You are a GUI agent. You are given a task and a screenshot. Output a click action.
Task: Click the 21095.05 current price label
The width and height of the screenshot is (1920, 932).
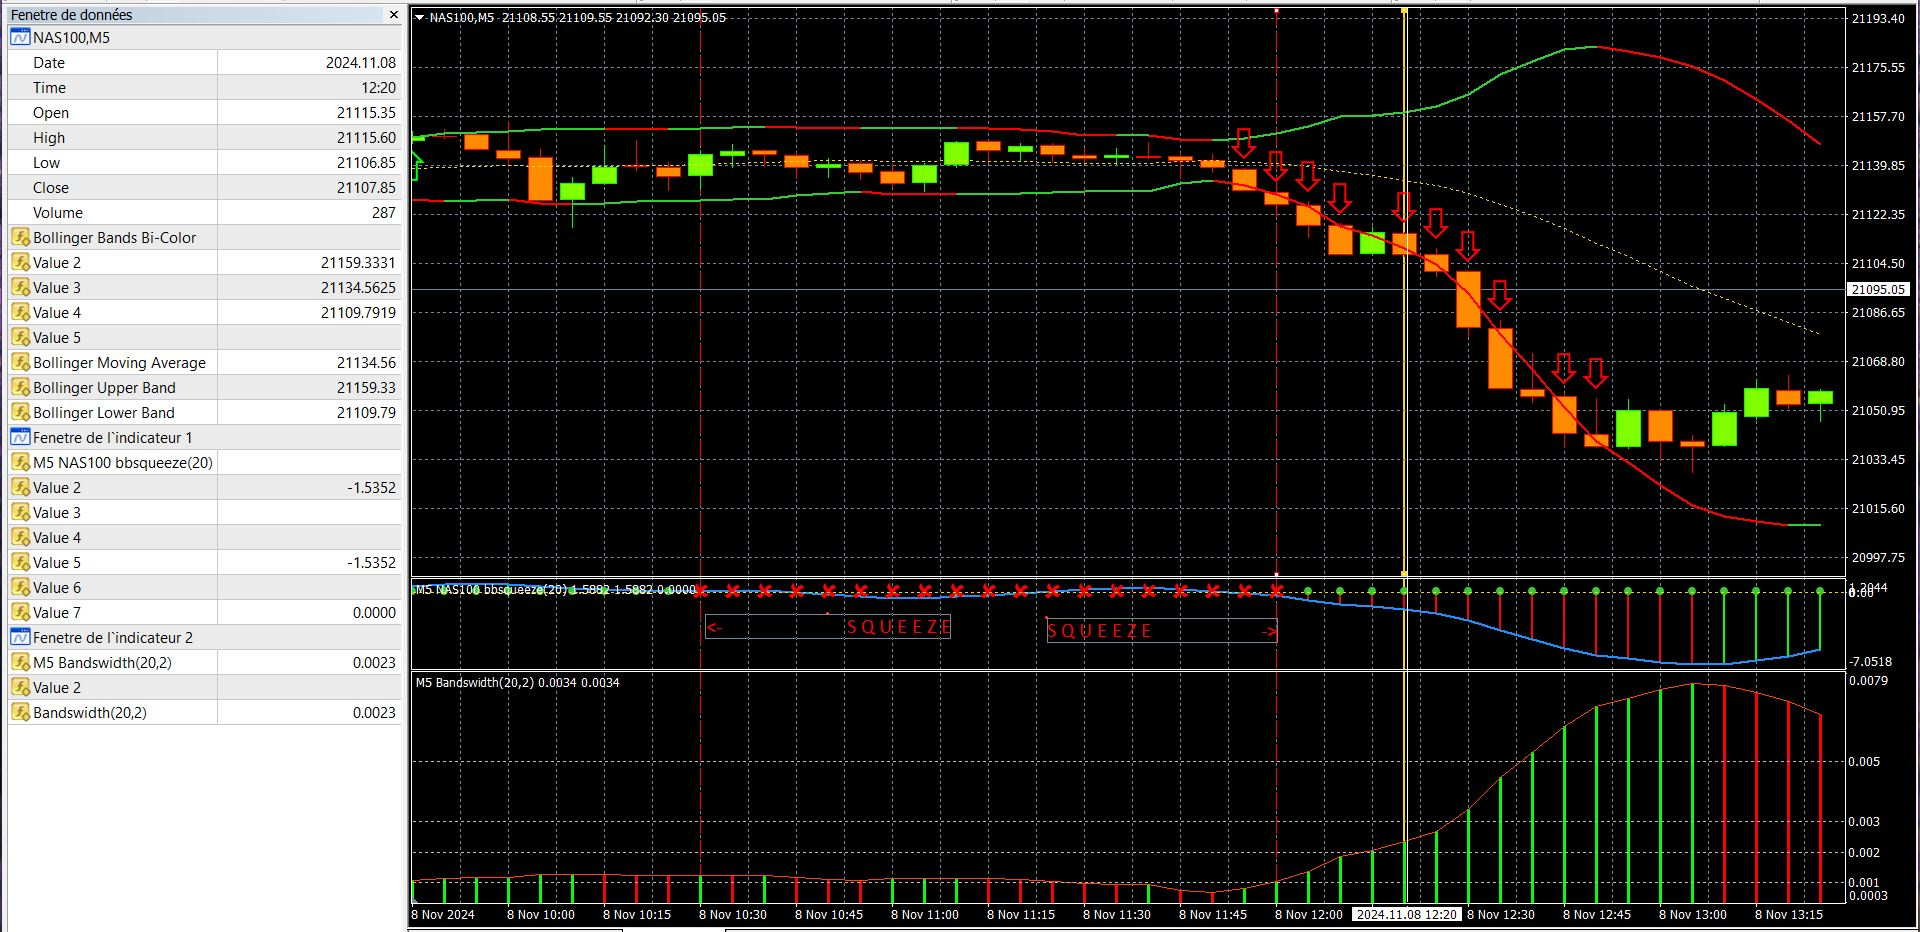pyautogui.click(x=1878, y=289)
